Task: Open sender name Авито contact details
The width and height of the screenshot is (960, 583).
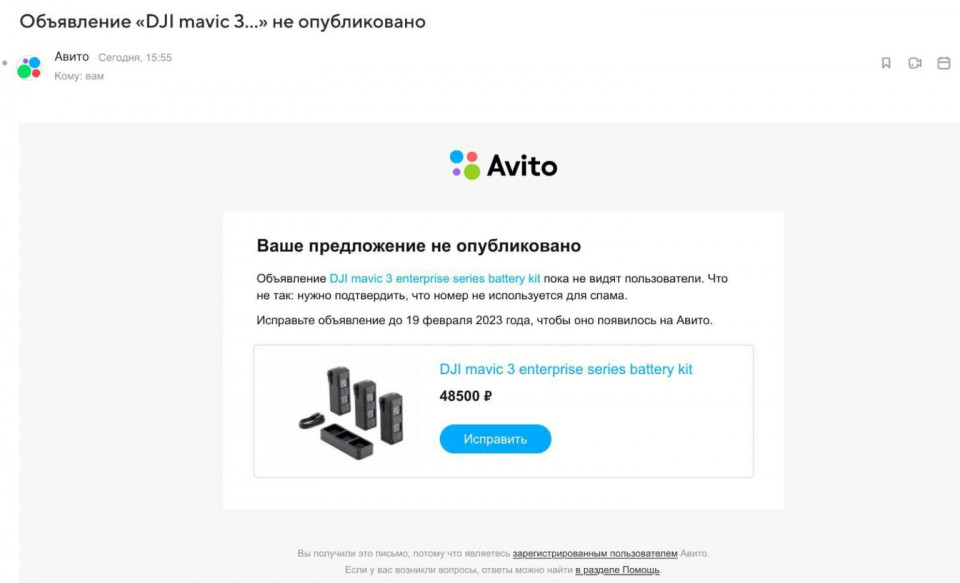Action: point(72,57)
